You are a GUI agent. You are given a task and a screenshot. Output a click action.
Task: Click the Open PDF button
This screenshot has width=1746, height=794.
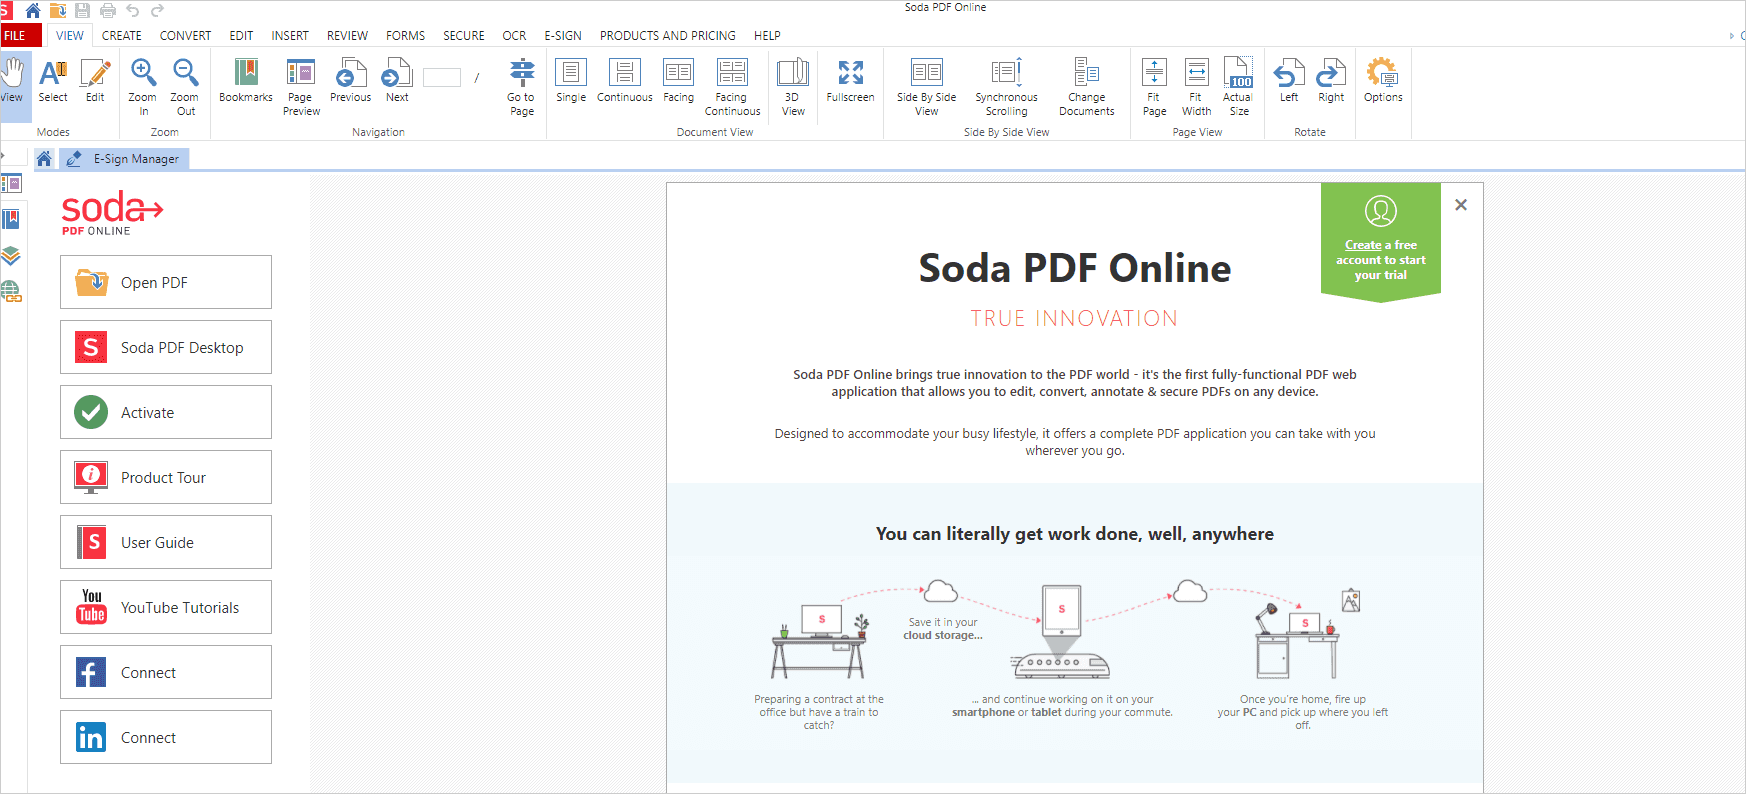pyautogui.click(x=166, y=282)
